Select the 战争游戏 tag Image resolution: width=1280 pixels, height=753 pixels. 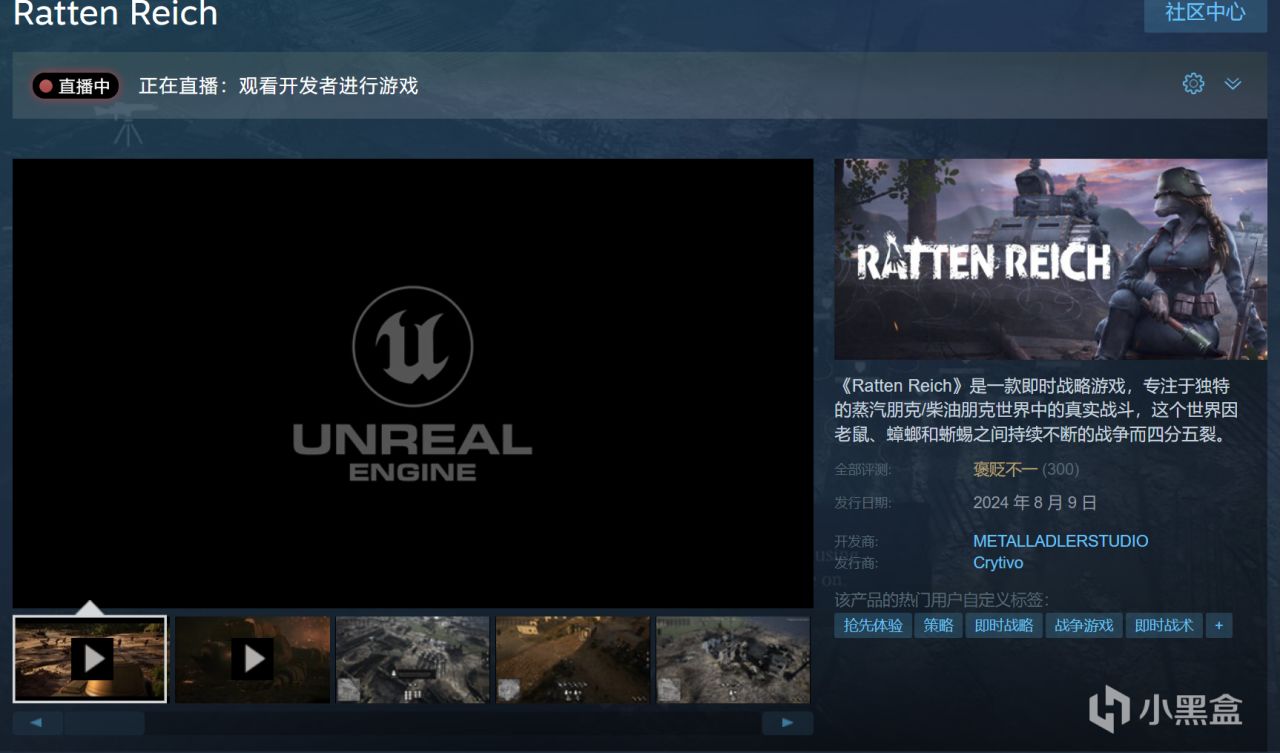tap(1084, 626)
